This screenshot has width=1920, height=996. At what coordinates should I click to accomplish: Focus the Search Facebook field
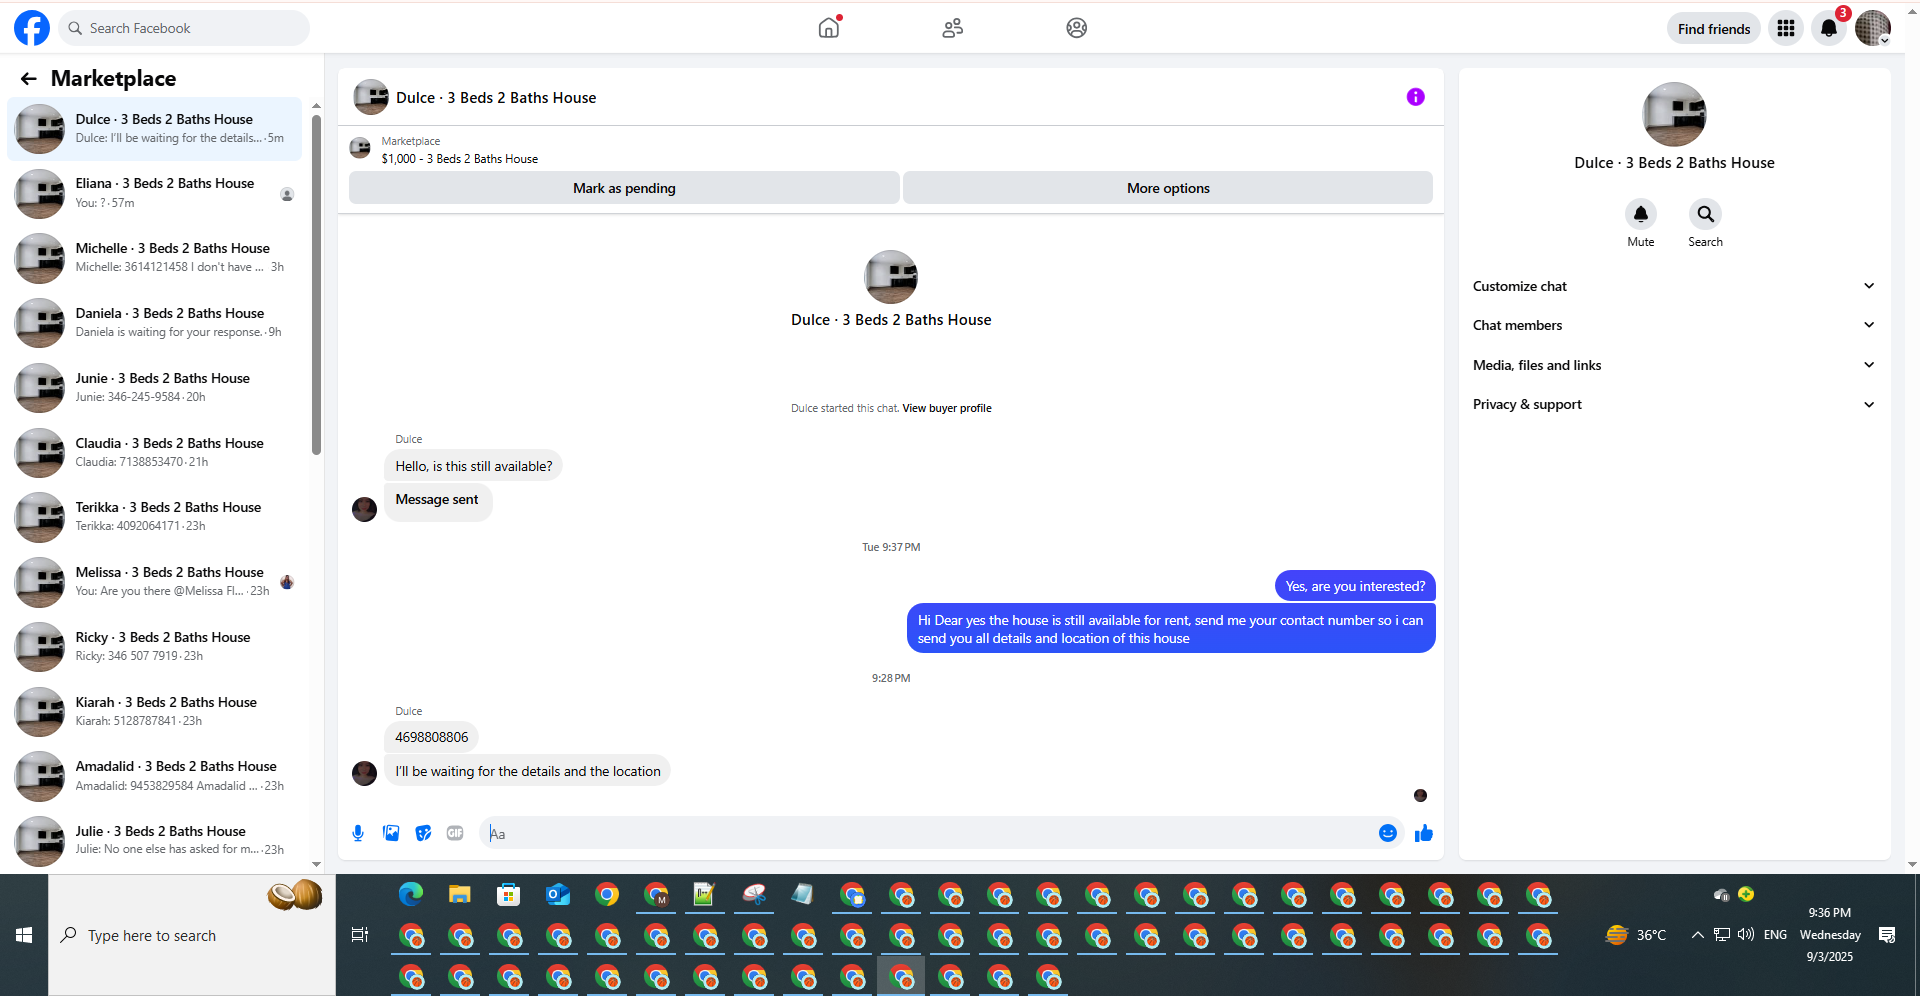(x=184, y=28)
